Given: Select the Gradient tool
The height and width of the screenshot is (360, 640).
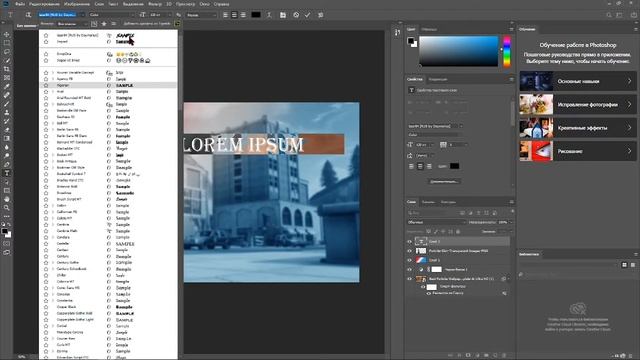Looking at the screenshot, I should [7, 138].
